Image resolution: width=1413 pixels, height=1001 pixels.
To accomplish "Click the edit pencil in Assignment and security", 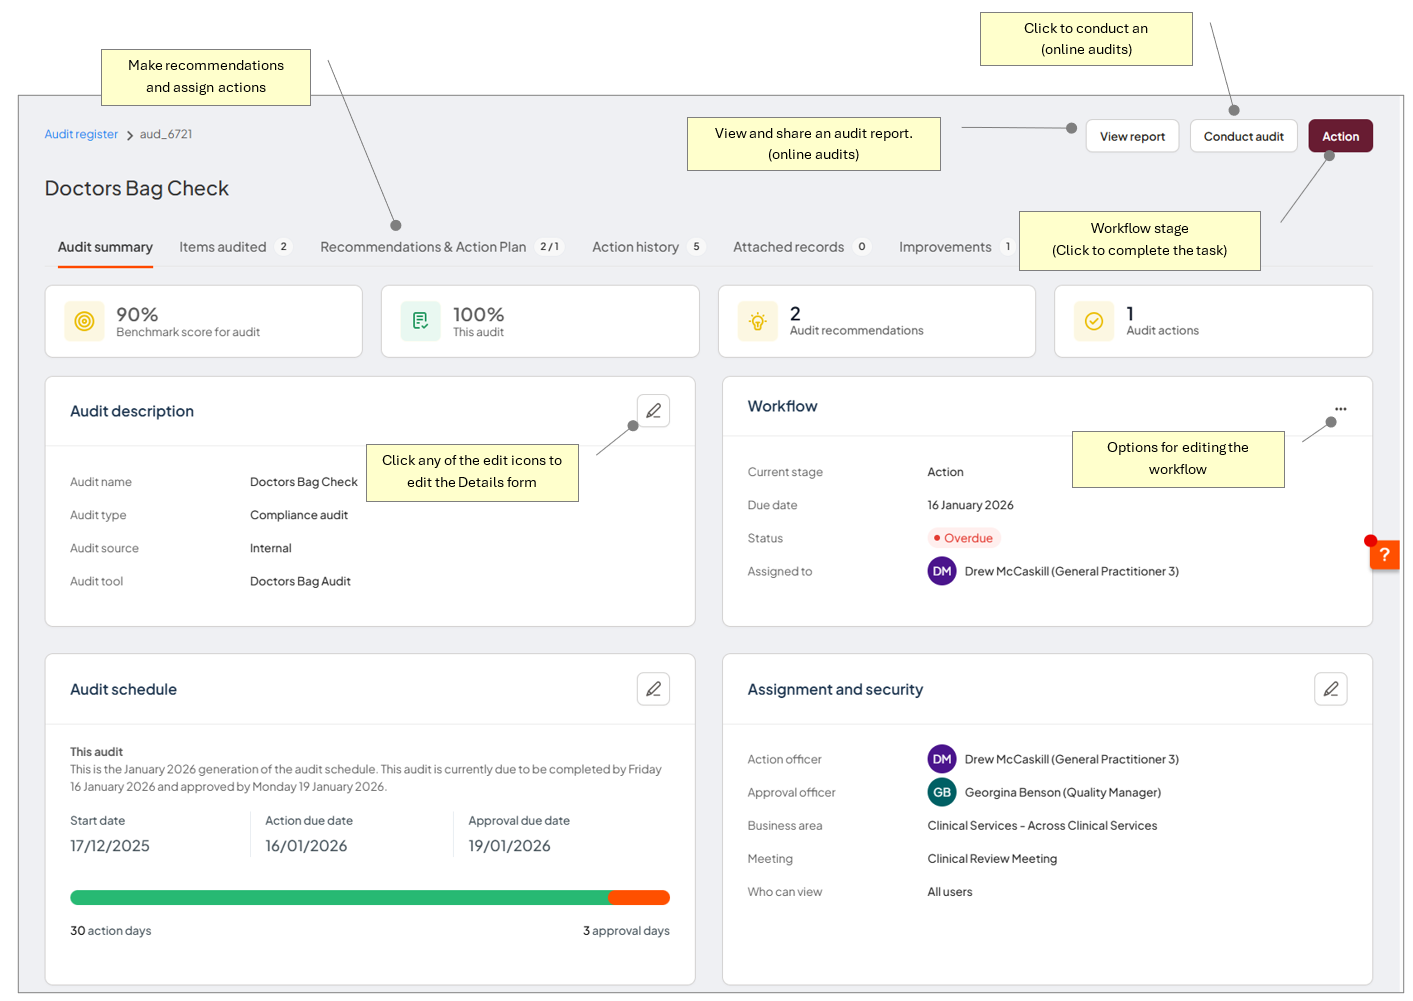I will pyautogui.click(x=1330, y=689).
